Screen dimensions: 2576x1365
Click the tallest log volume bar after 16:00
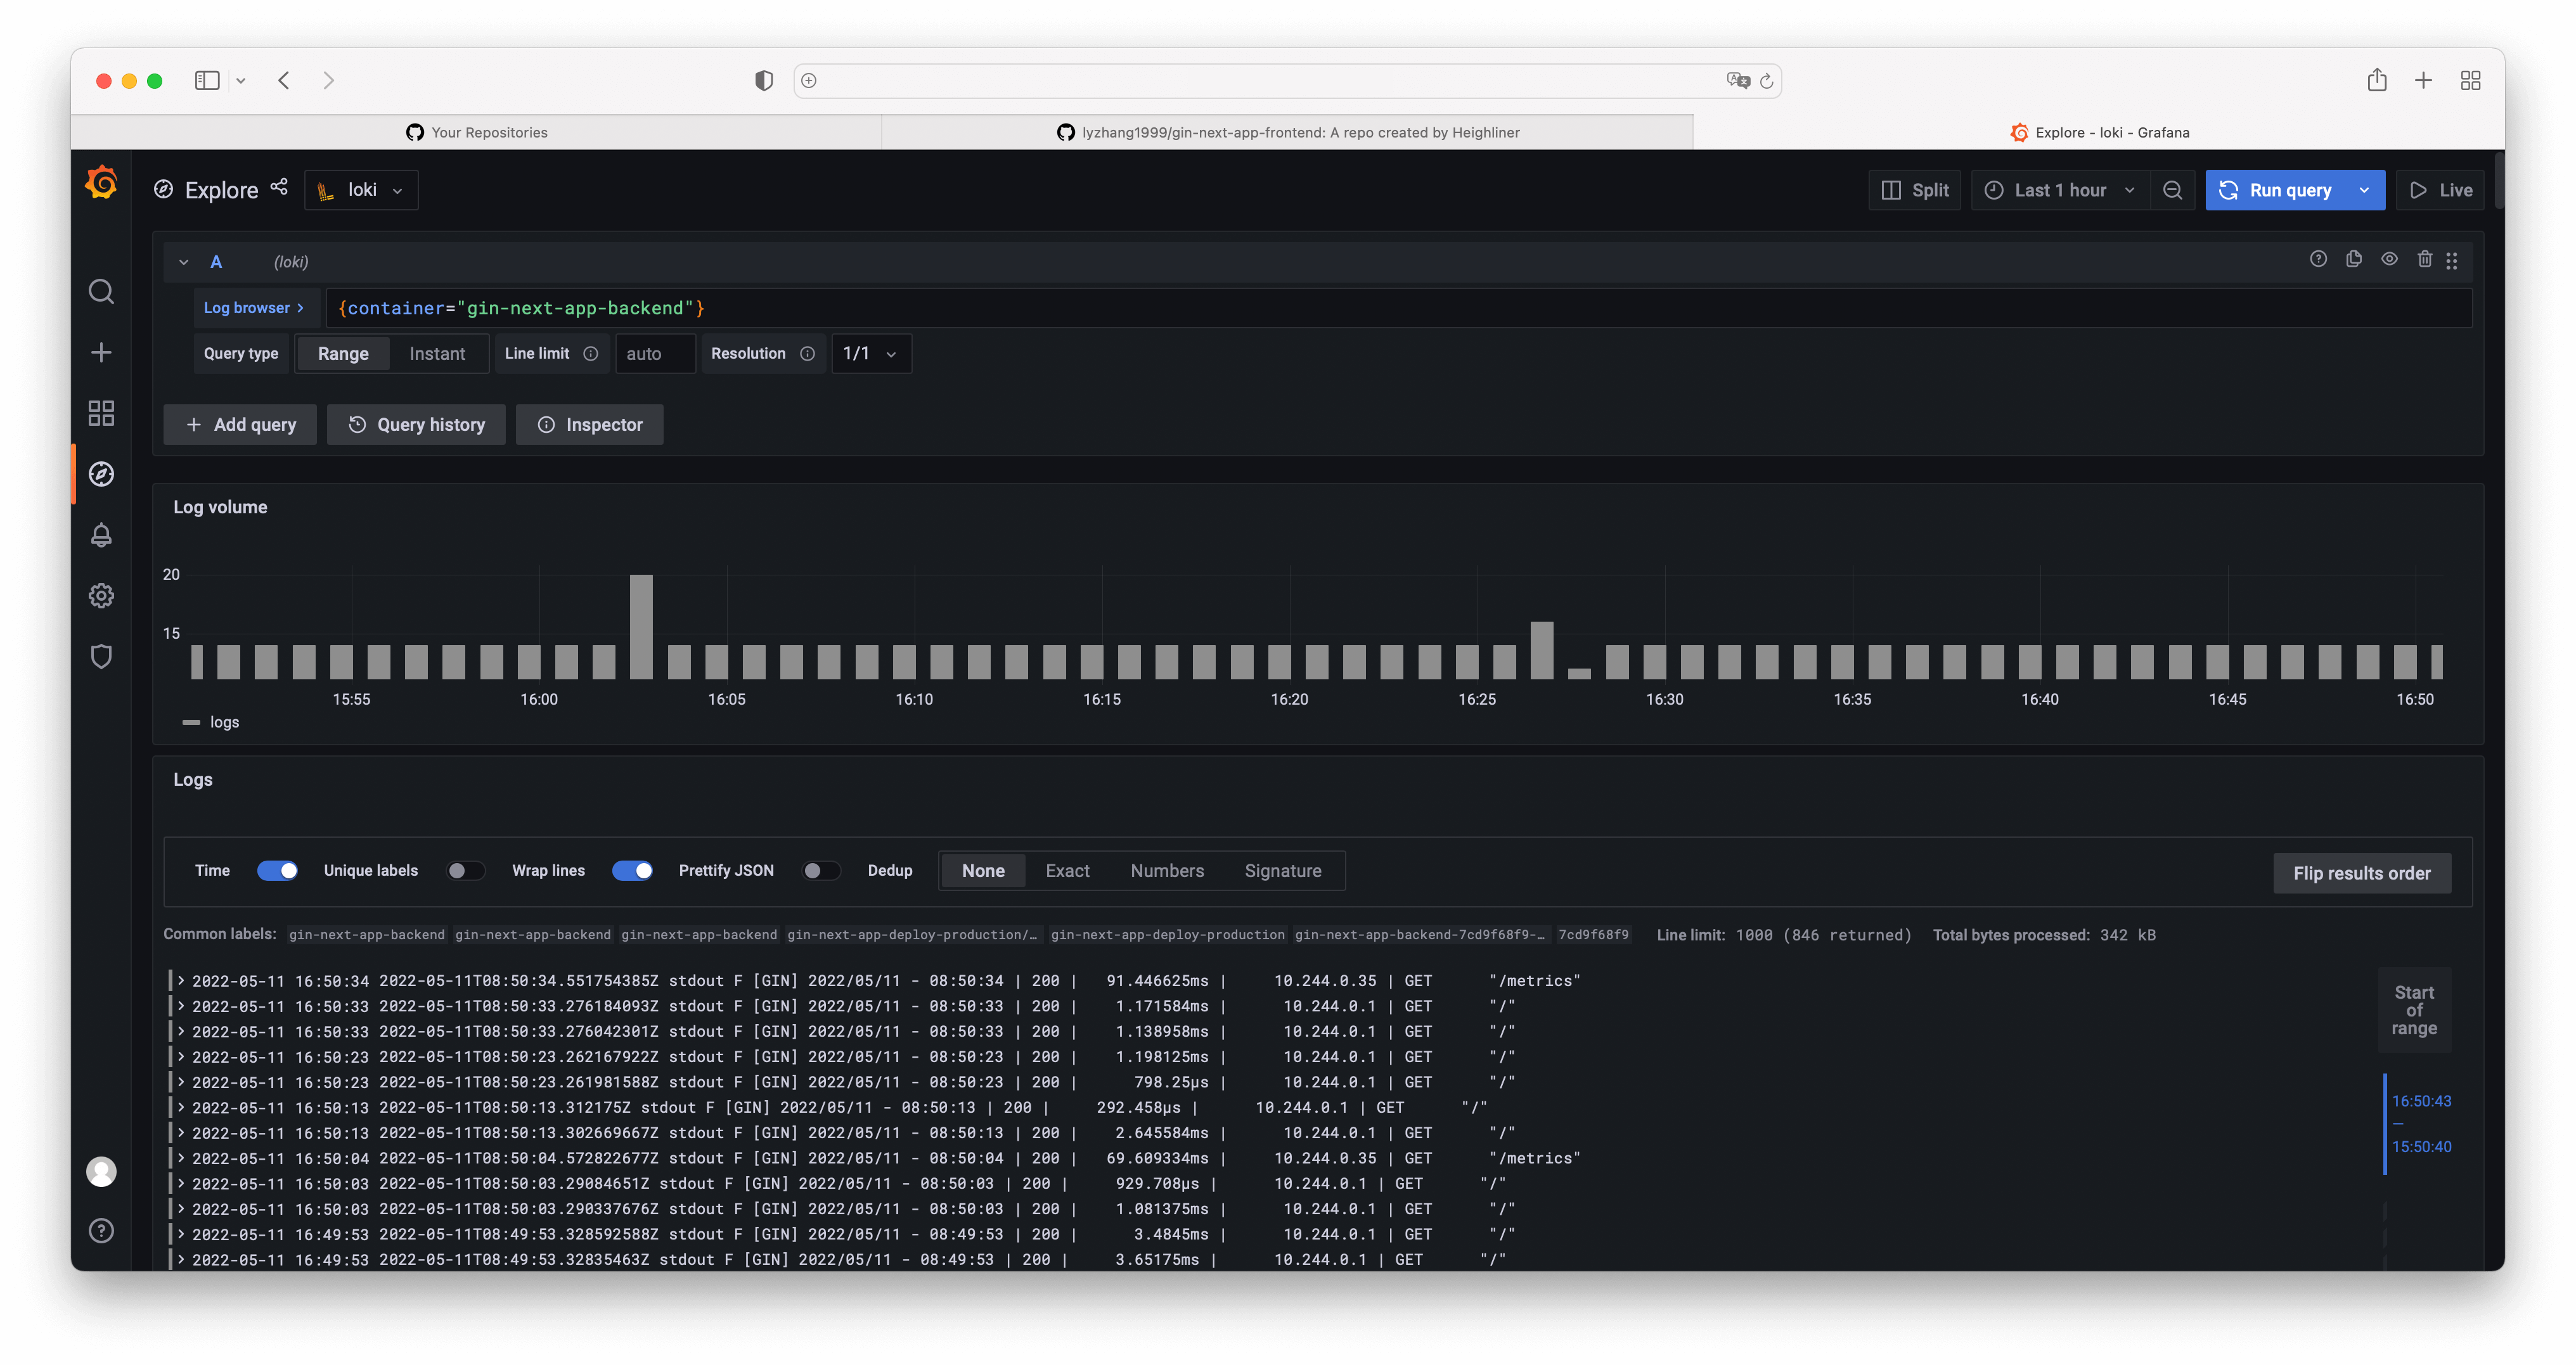tap(641, 627)
